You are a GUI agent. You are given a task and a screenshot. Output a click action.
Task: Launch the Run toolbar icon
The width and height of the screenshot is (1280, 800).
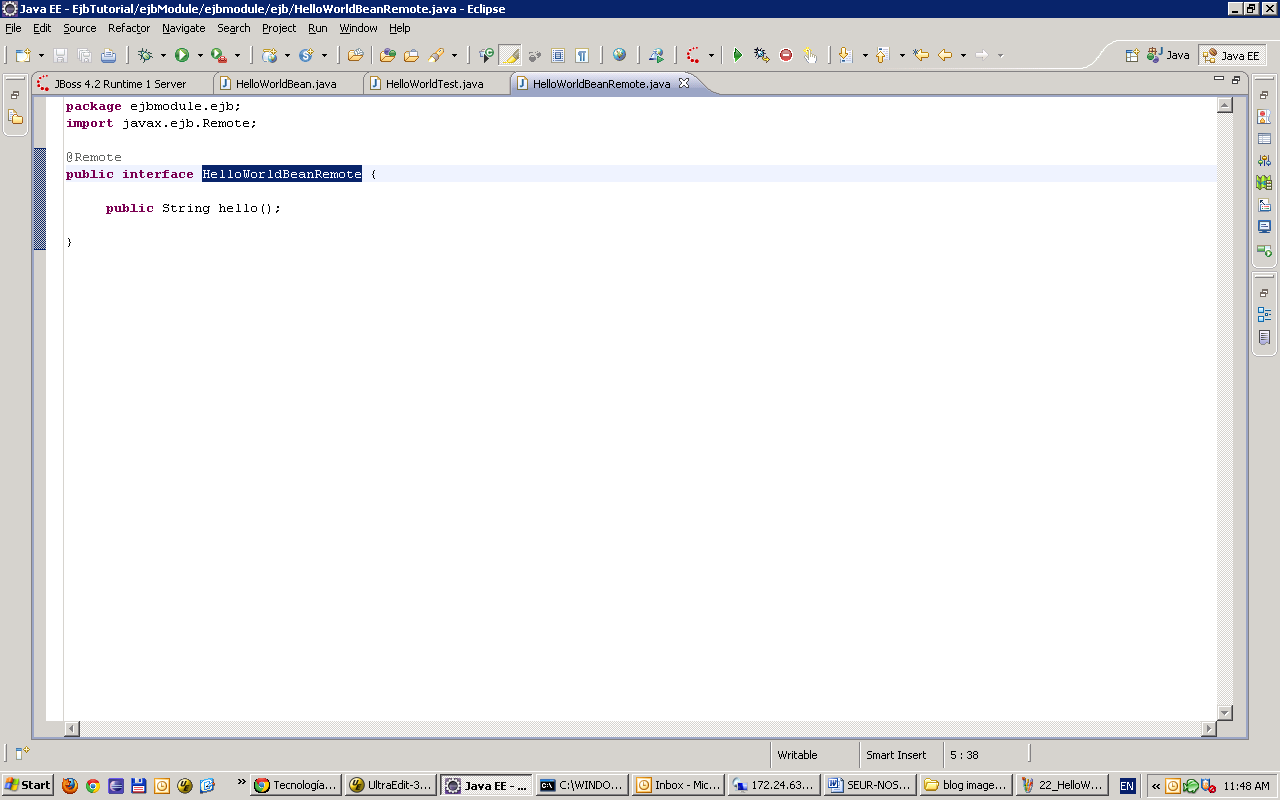pyautogui.click(x=181, y=55)
